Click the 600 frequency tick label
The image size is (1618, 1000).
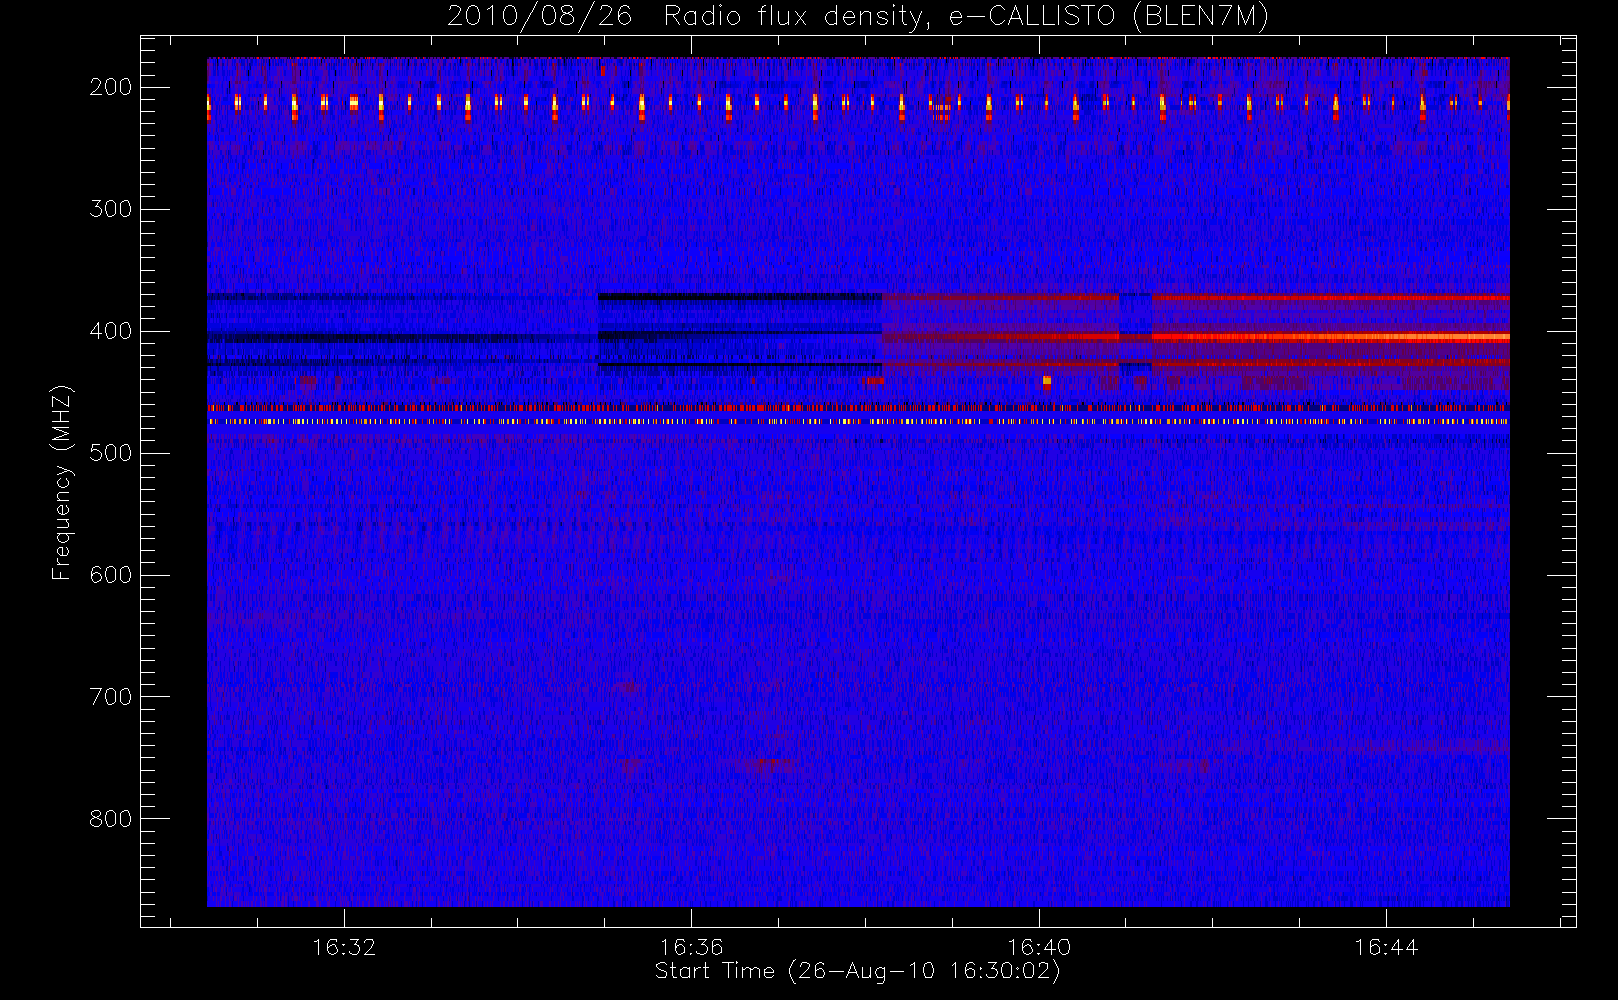[110, 575]
